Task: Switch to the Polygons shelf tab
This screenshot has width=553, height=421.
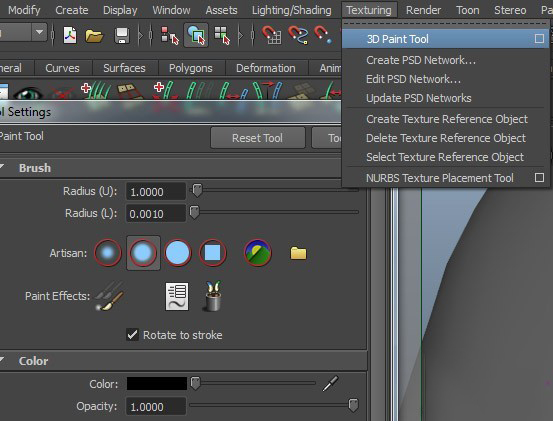Action: (x=190, y=68)
